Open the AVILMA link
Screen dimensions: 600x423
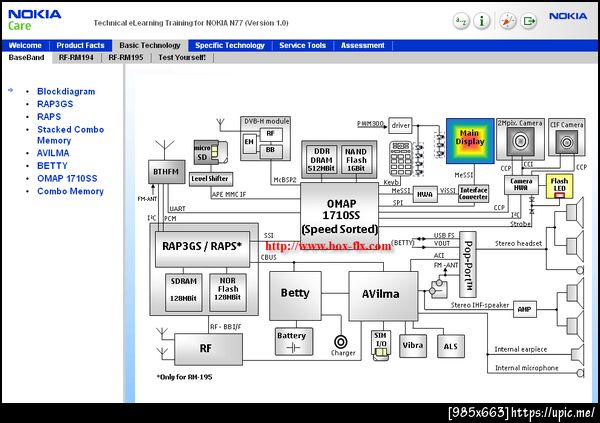pyautogui.click(x=53, y=153)
